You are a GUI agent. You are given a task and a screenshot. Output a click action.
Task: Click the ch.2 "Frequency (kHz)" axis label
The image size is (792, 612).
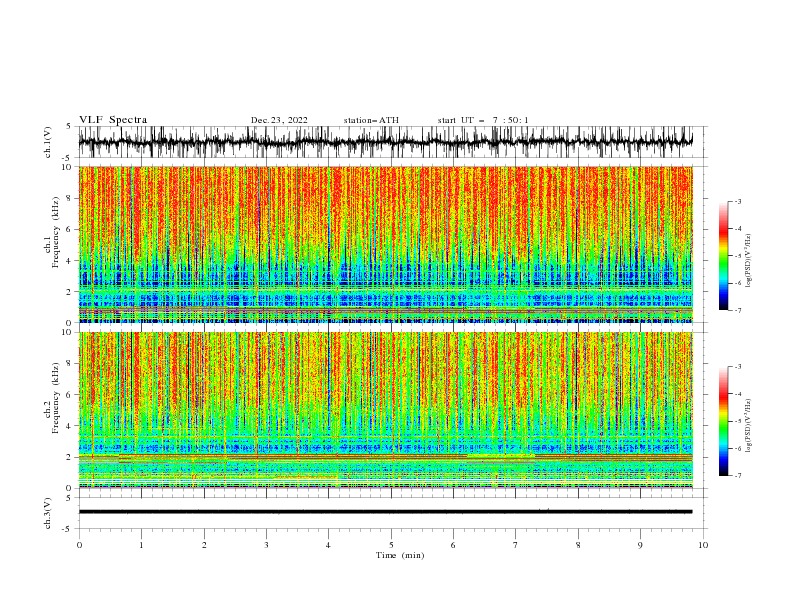(x=56, y=398)
